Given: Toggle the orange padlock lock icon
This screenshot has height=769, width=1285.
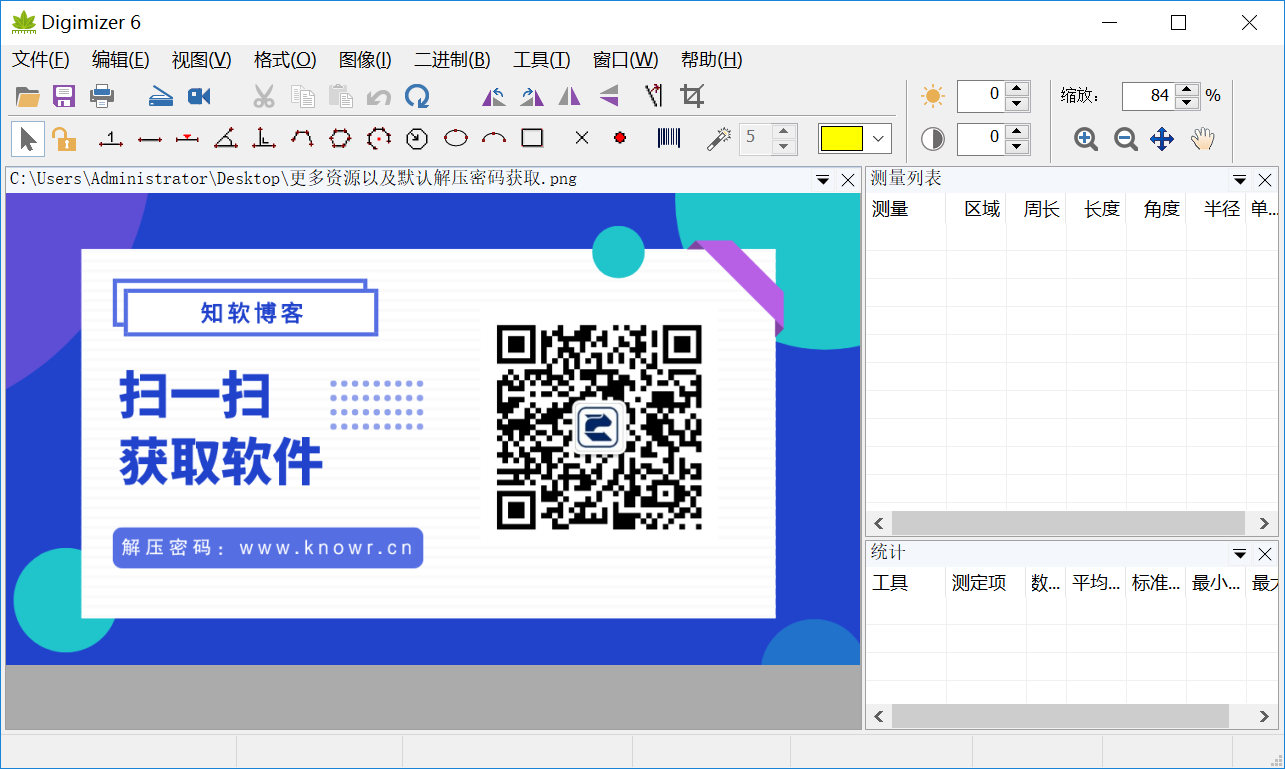Looking at the screenshot, I should pos(64,139).
